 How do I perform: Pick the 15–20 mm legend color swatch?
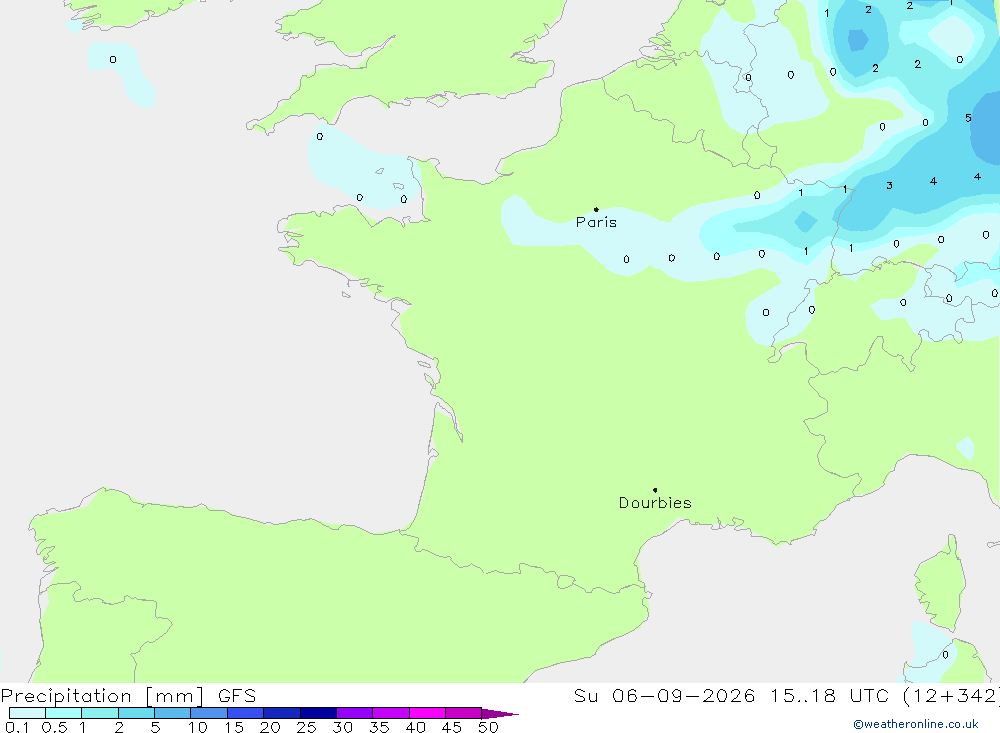click(x=246, y=713)
